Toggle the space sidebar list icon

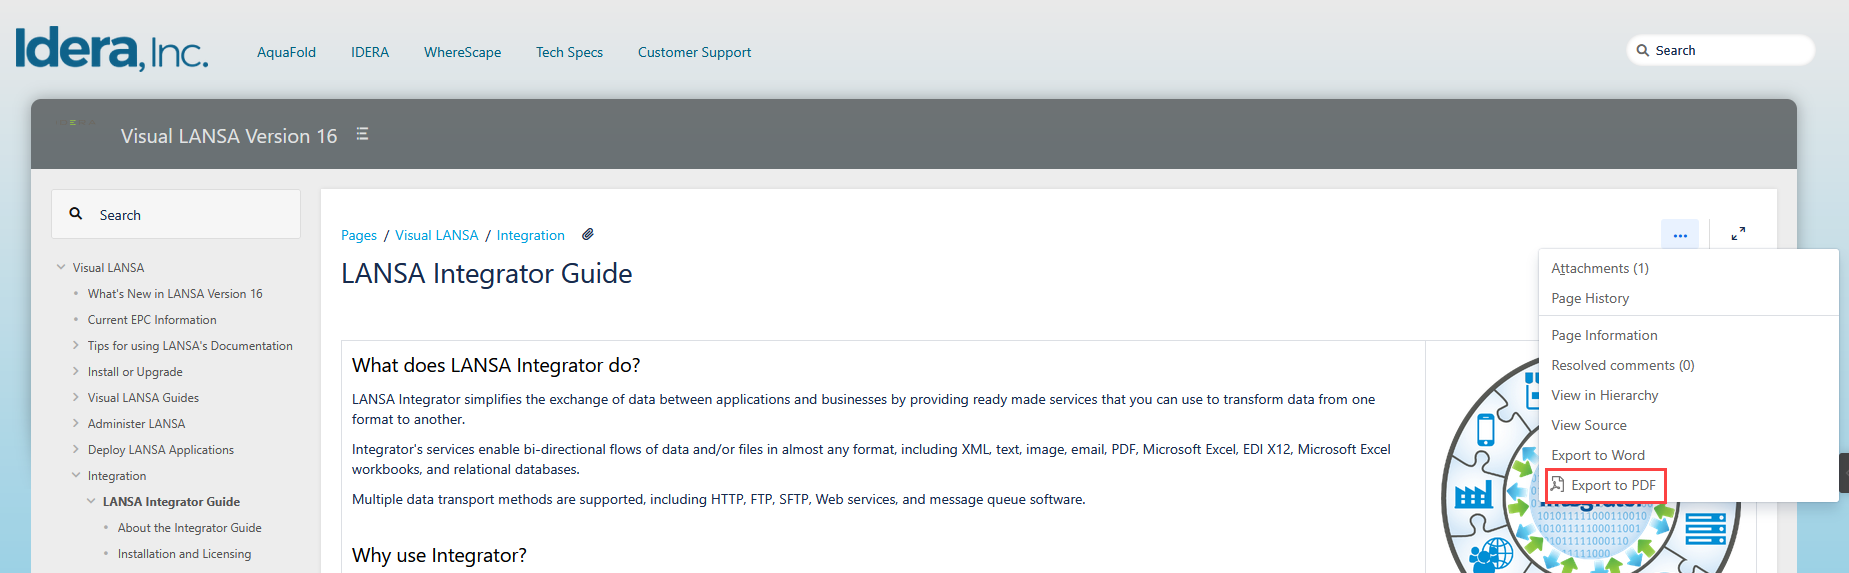(362, 134)
